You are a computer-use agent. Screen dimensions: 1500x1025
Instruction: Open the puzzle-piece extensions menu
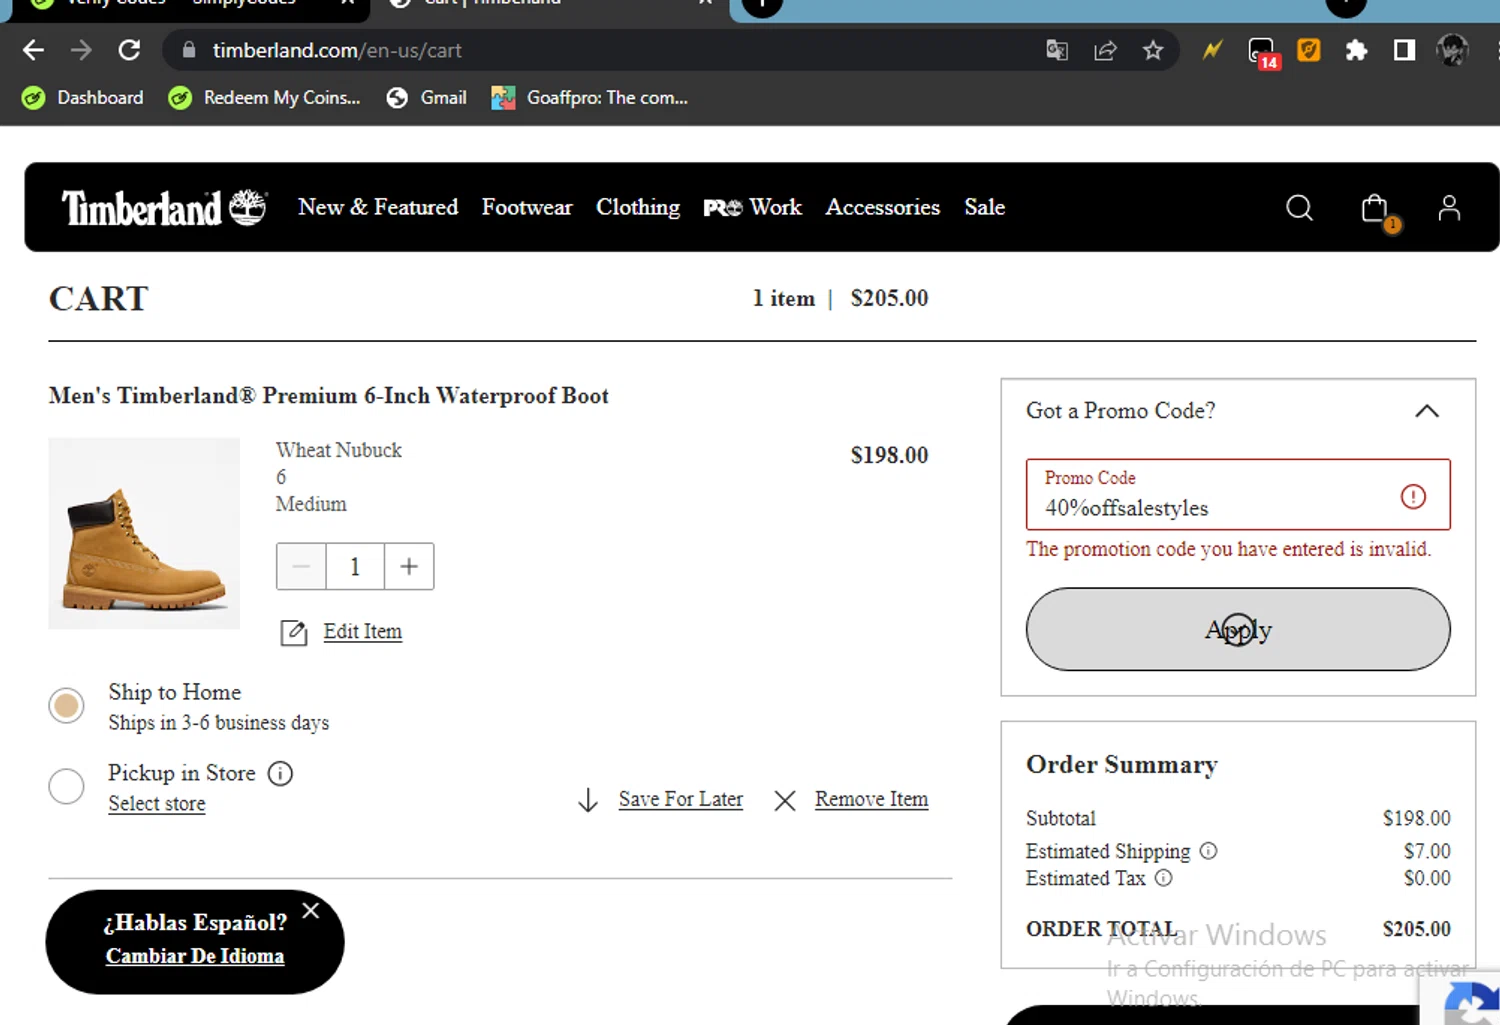[1357, 50]
